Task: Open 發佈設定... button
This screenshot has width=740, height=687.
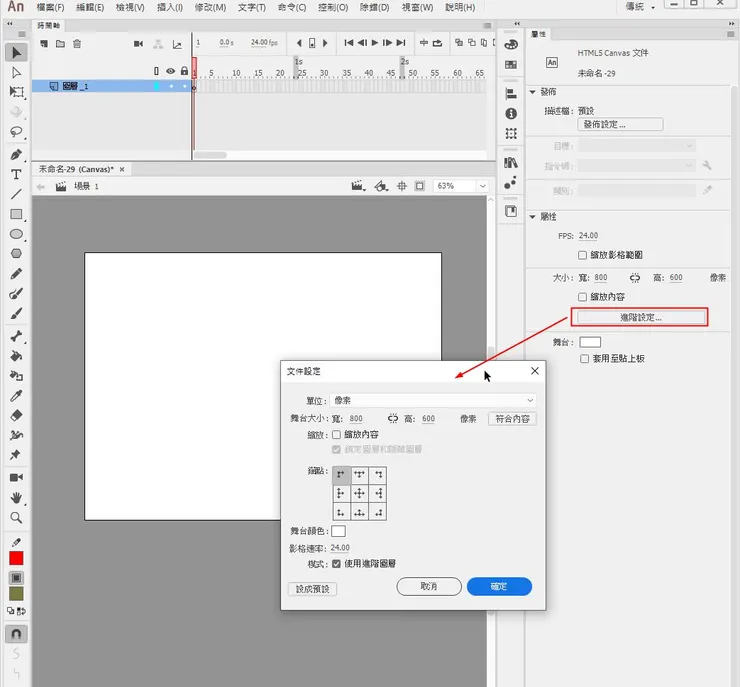Action: tap(620, 125)
